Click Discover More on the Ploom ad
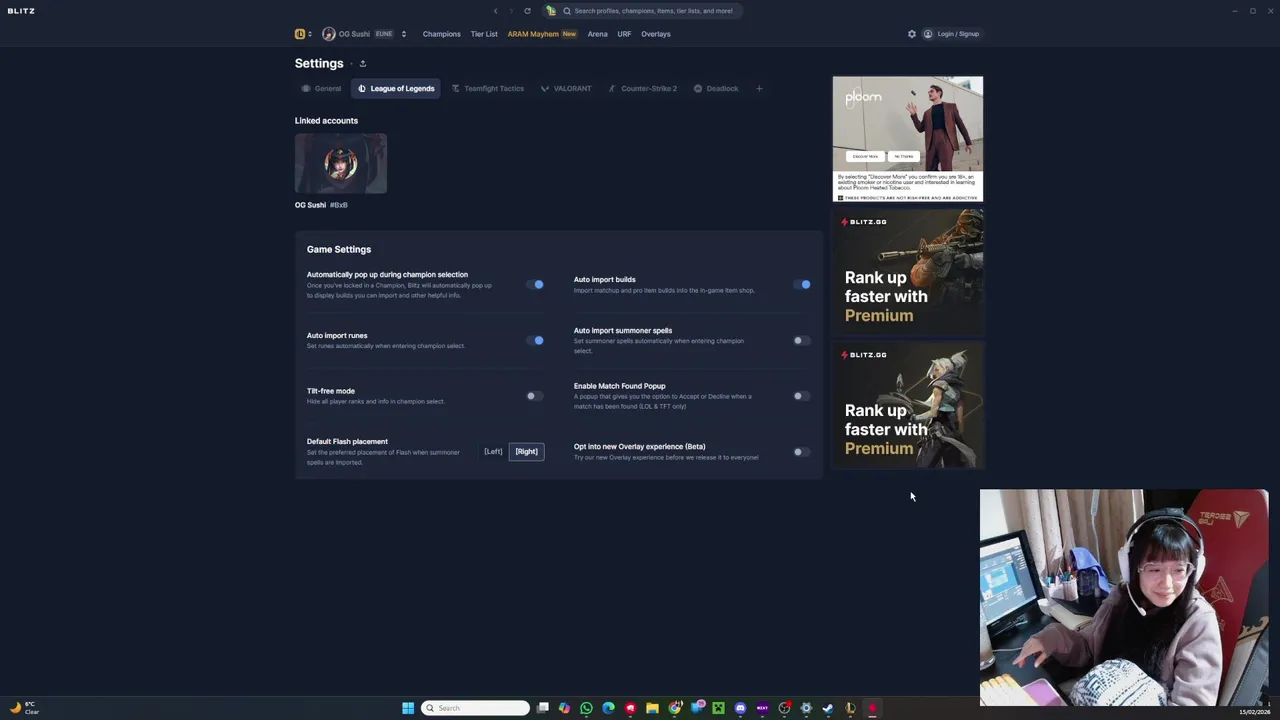This screenshot has height=720, width=1280. click(865, 156)
